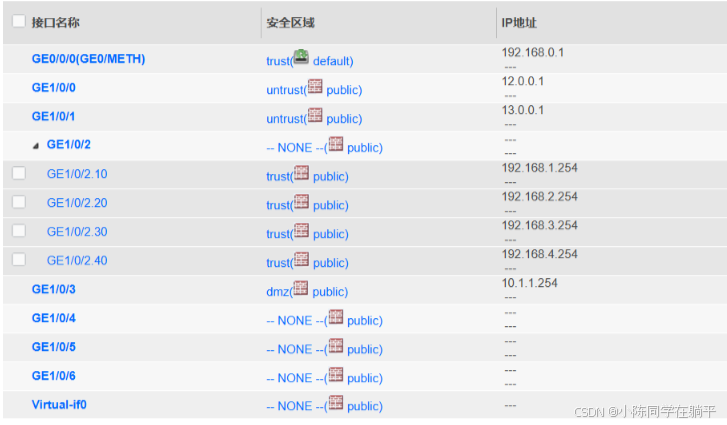The image size is (727, 425).
Task: Click the firewall icon in GE1/0/1 row
Action: click(x=315, y=115)
